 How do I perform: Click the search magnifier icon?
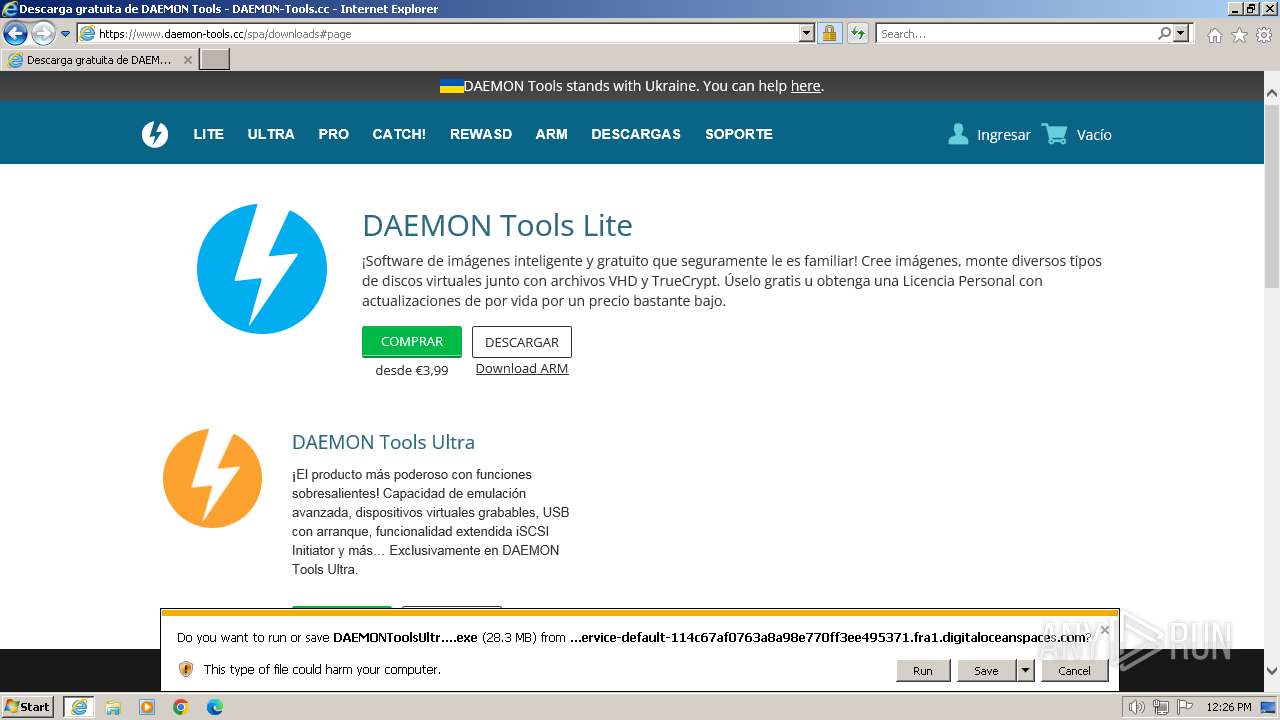[1164, 33]
